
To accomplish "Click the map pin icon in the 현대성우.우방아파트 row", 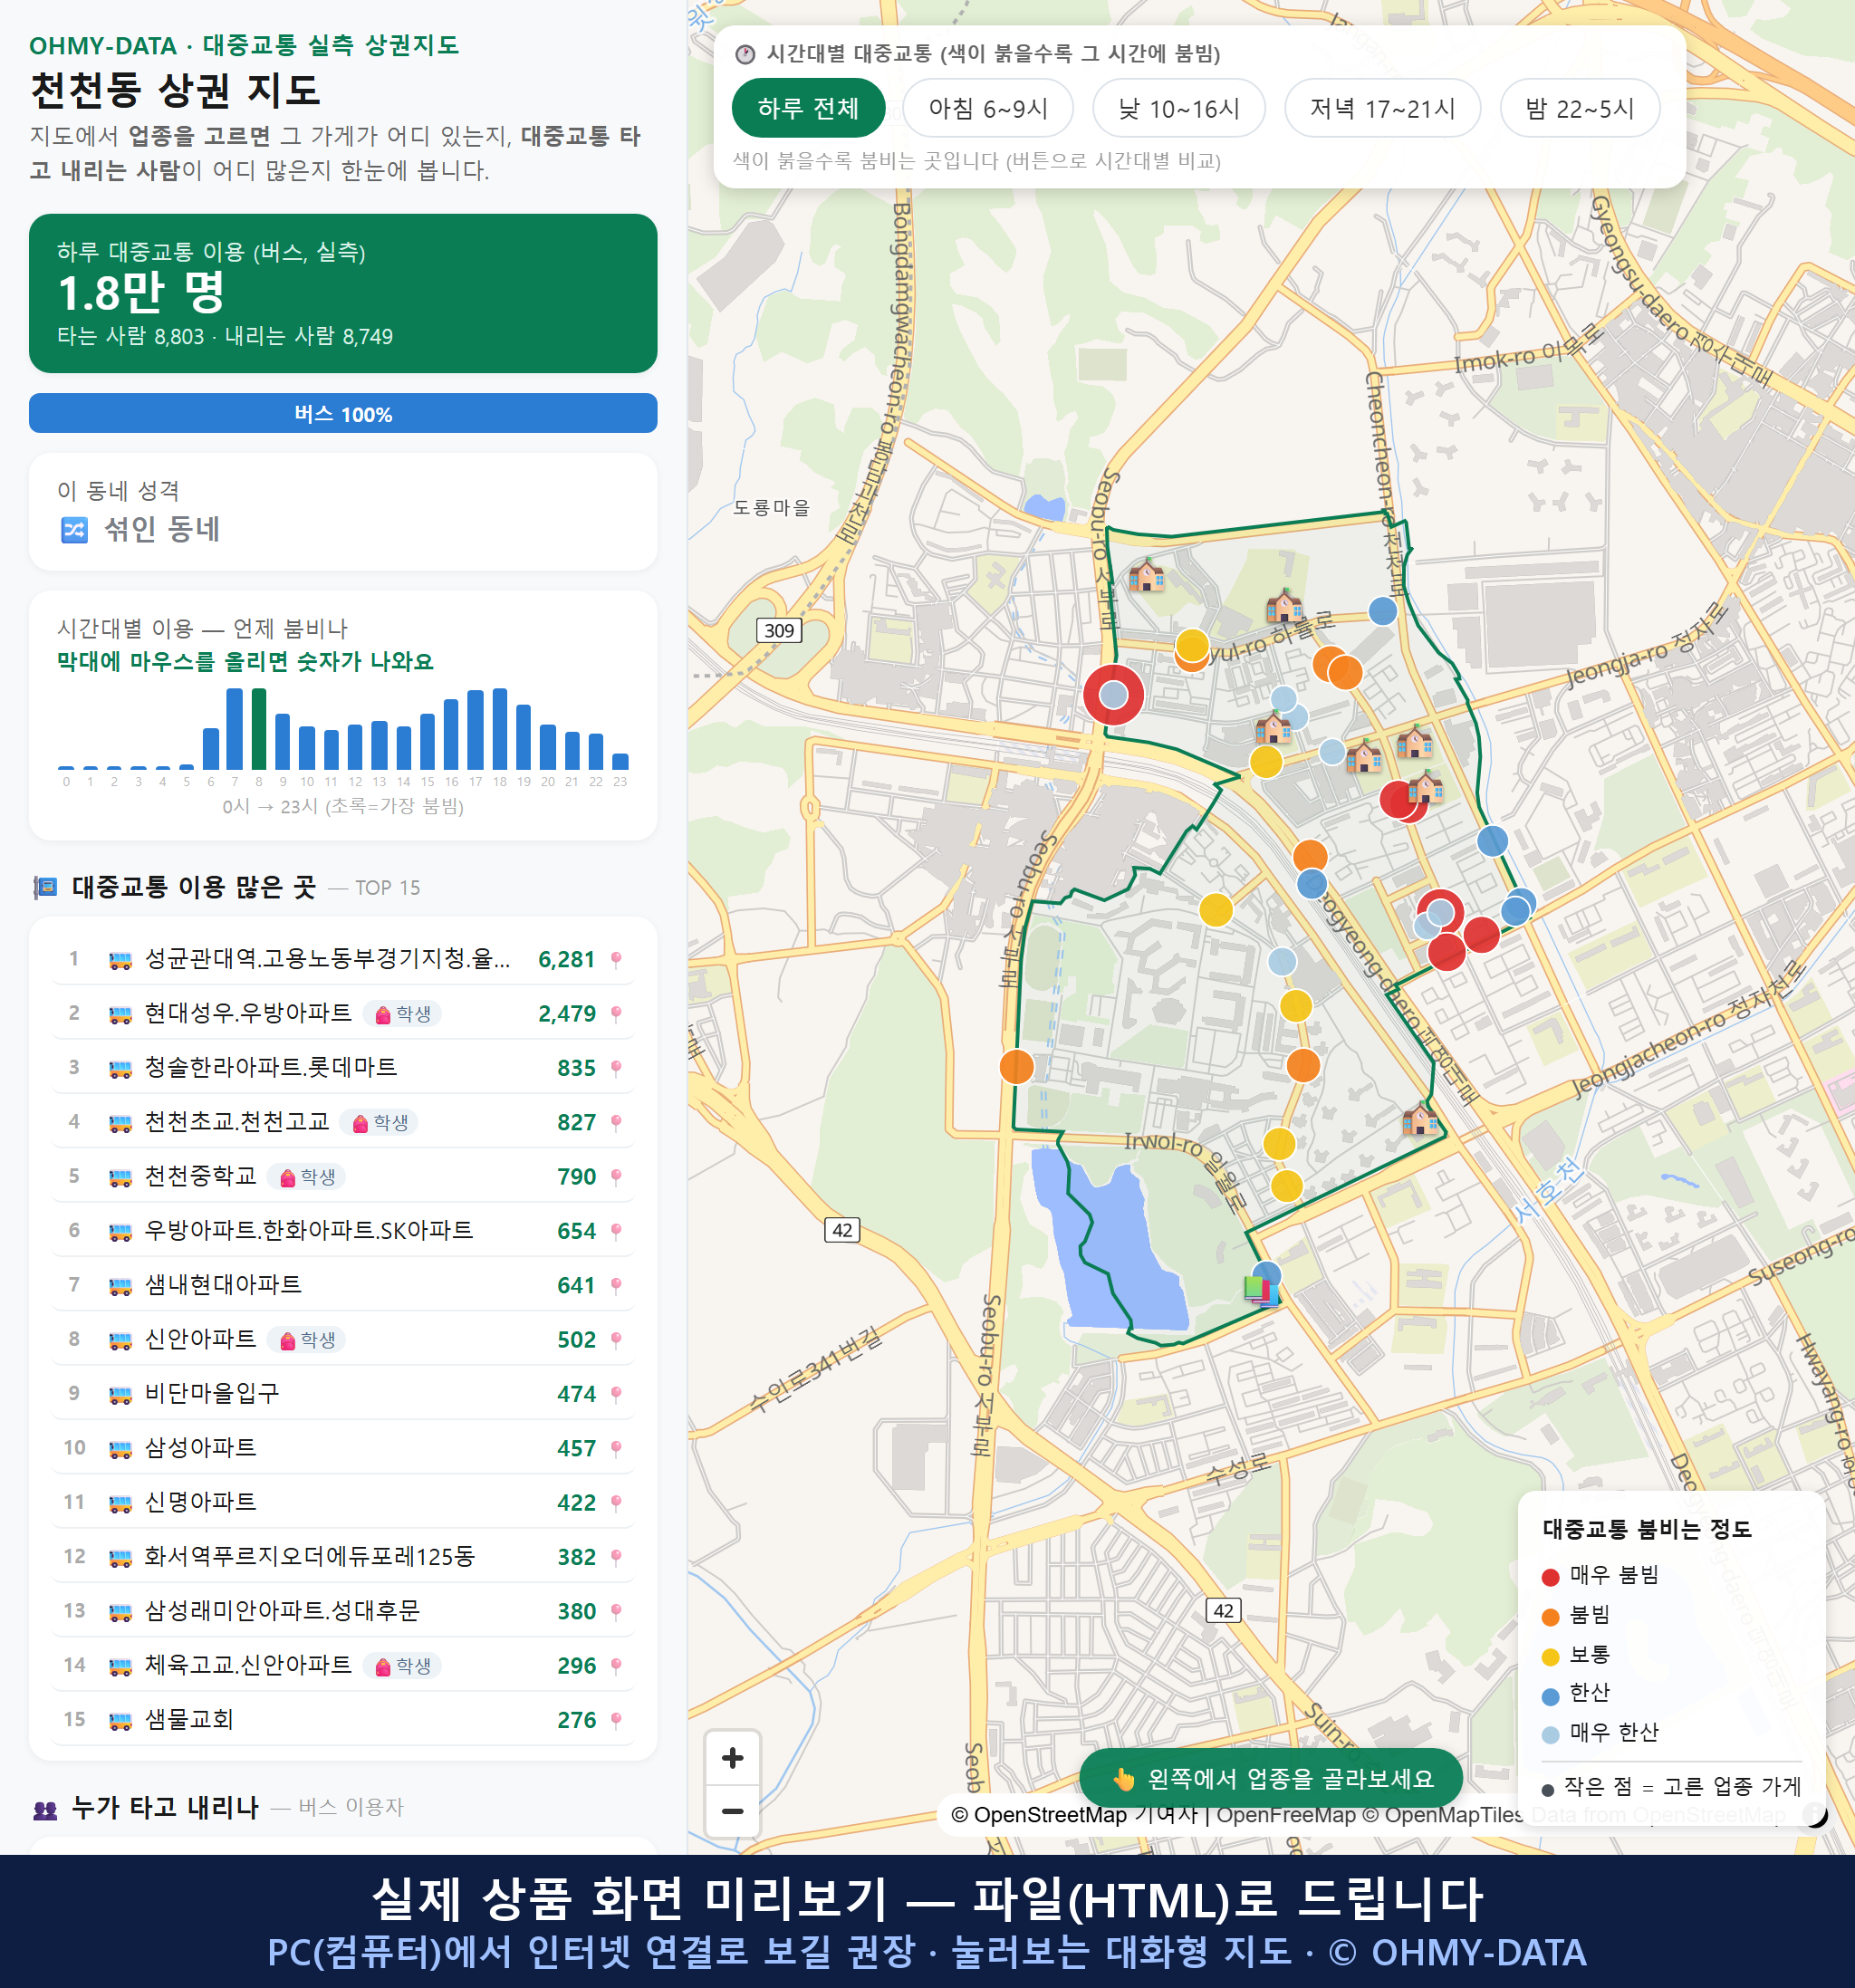I will pyautogui.click(x=616, y=1014).
